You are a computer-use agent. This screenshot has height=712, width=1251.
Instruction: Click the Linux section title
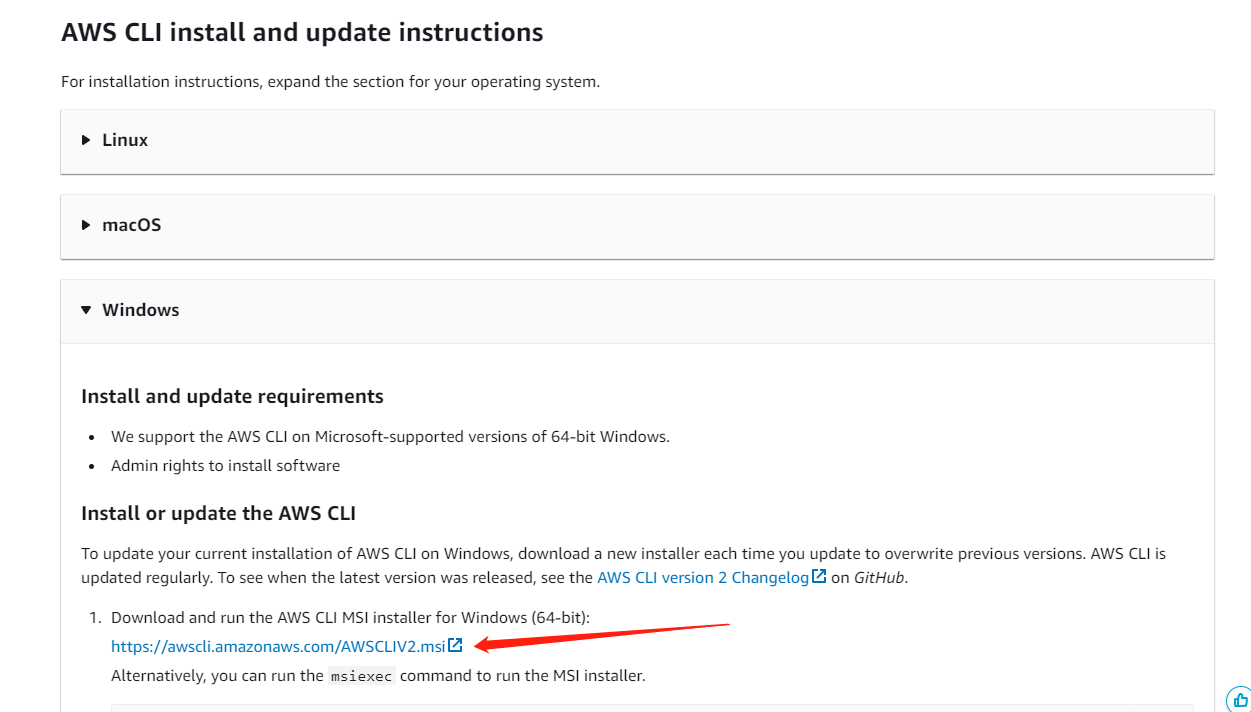pos(125,140)
